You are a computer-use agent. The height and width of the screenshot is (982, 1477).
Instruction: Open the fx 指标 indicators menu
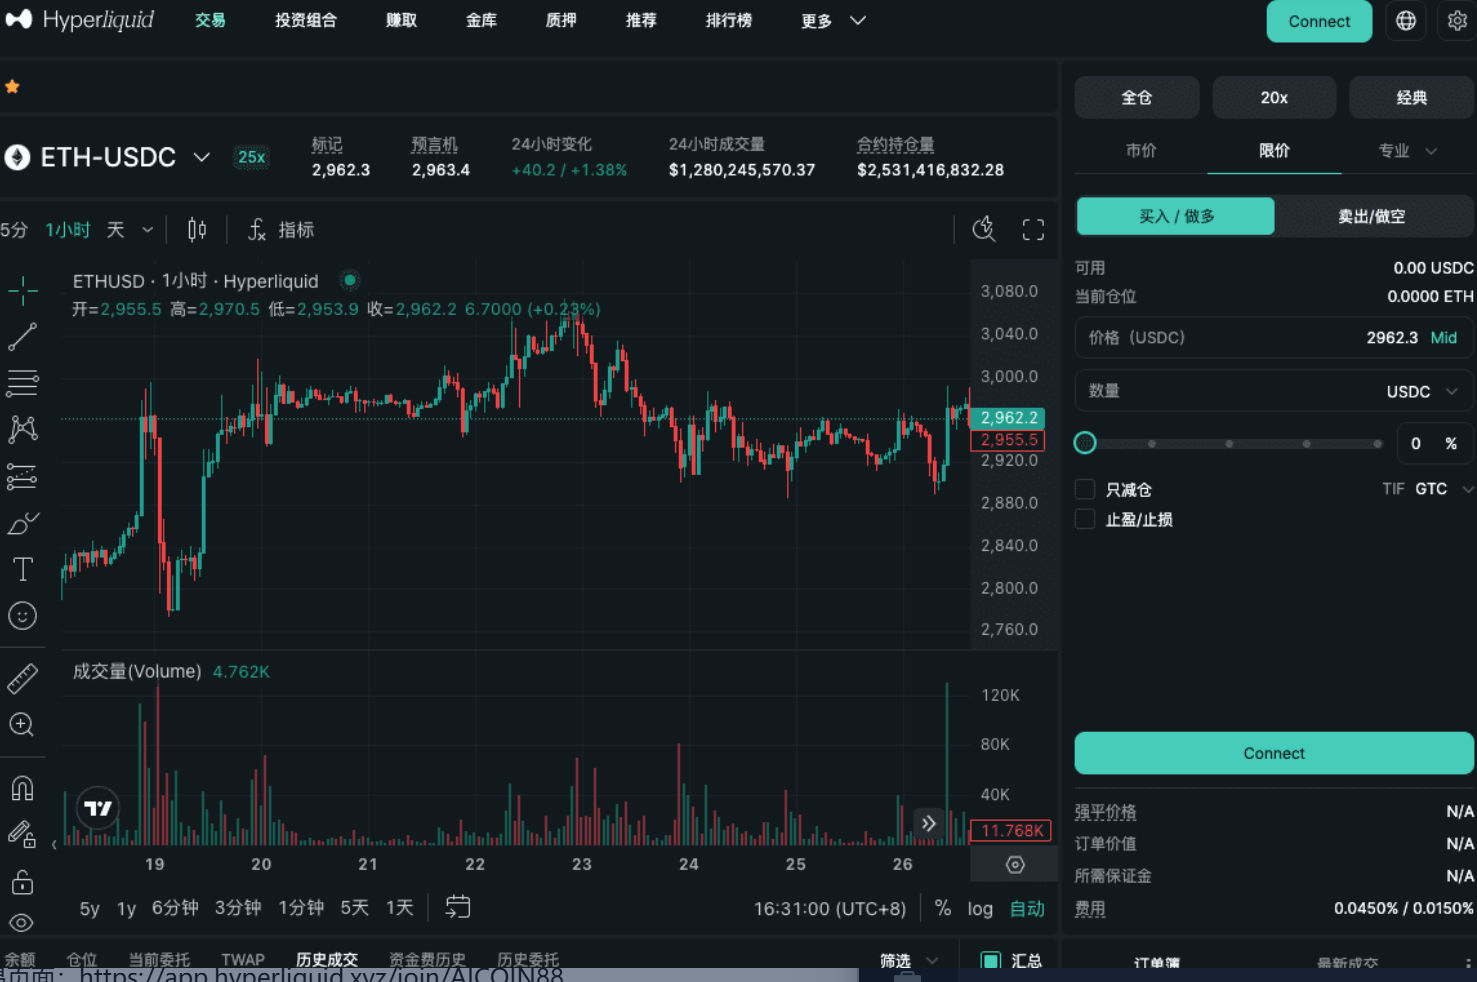(281, 230)
